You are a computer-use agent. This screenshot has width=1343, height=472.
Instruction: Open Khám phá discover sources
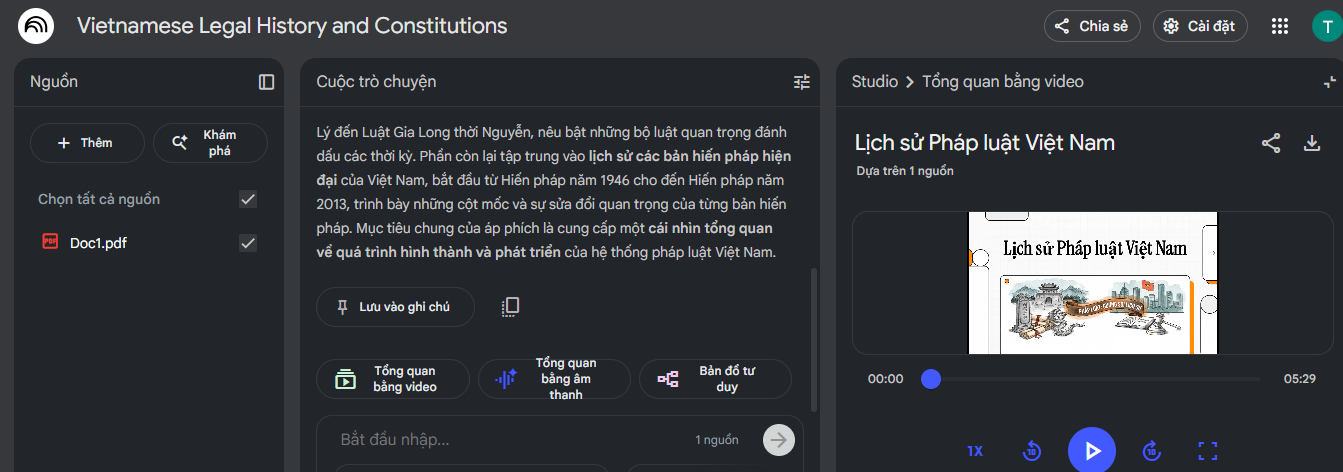(210, 143)
